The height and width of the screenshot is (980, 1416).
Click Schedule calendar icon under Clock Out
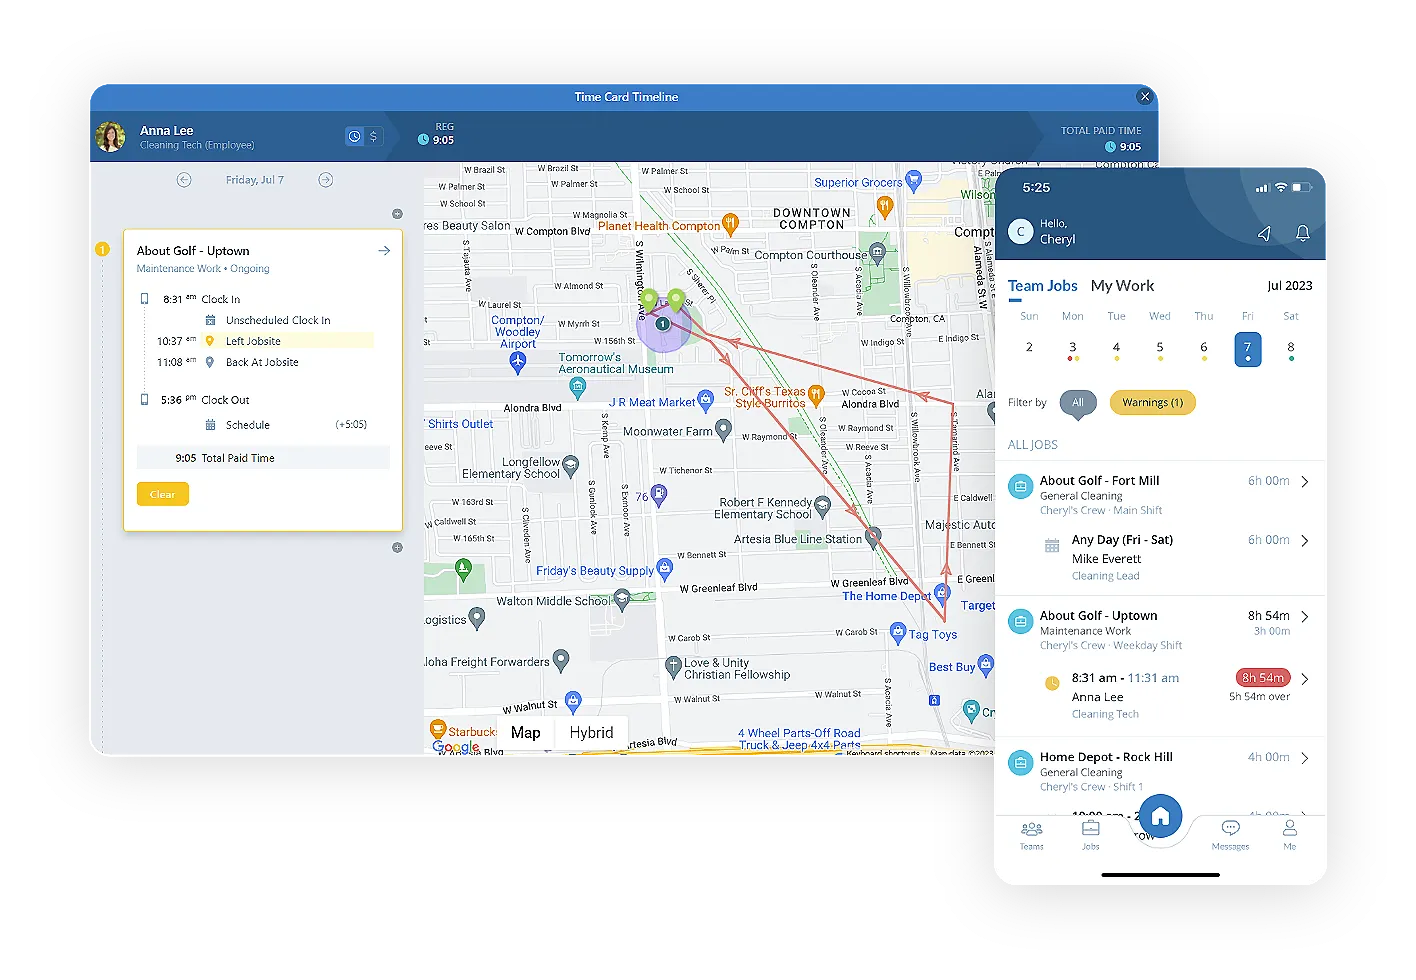[x=210, y=425]
